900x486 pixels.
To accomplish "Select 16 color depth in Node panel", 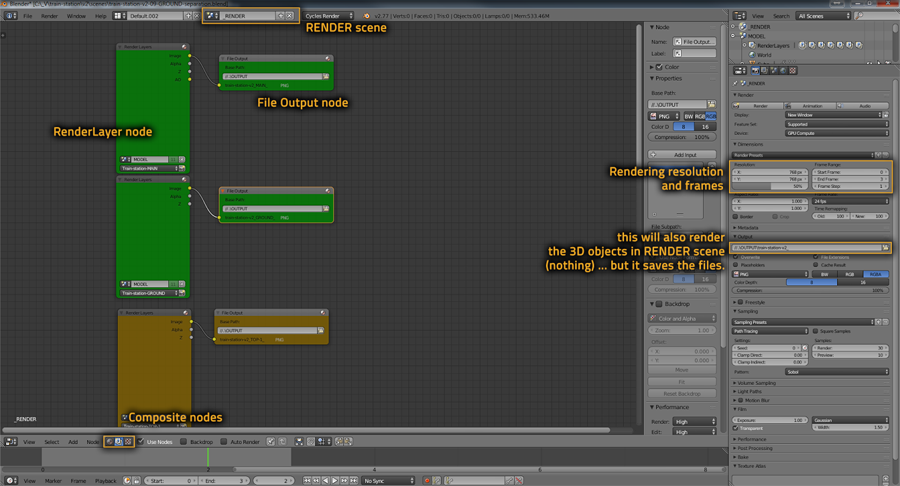I will tap(705, 127).
